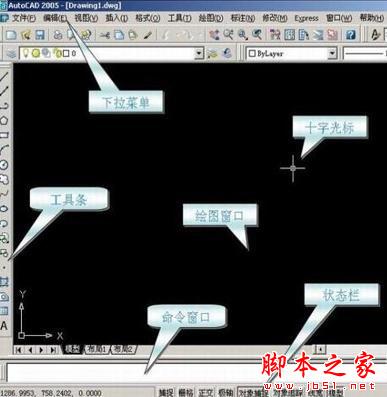Toggle 正交 ortho mode in status bar
Image resolution: width=387 pixels, height=397 pixels.
[206, 392]
